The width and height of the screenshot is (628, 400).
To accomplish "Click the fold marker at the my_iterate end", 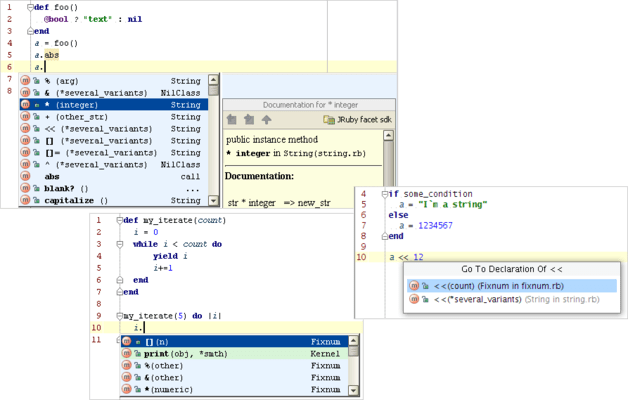I will click(x=119, y=292).
